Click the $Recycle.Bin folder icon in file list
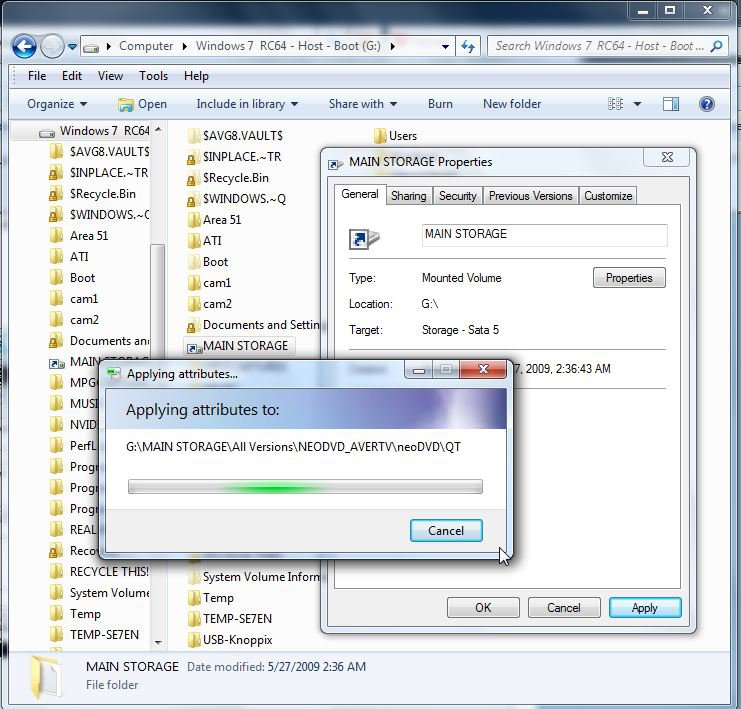The height and width of the screenshot is (709, 741). pos(191,179)
